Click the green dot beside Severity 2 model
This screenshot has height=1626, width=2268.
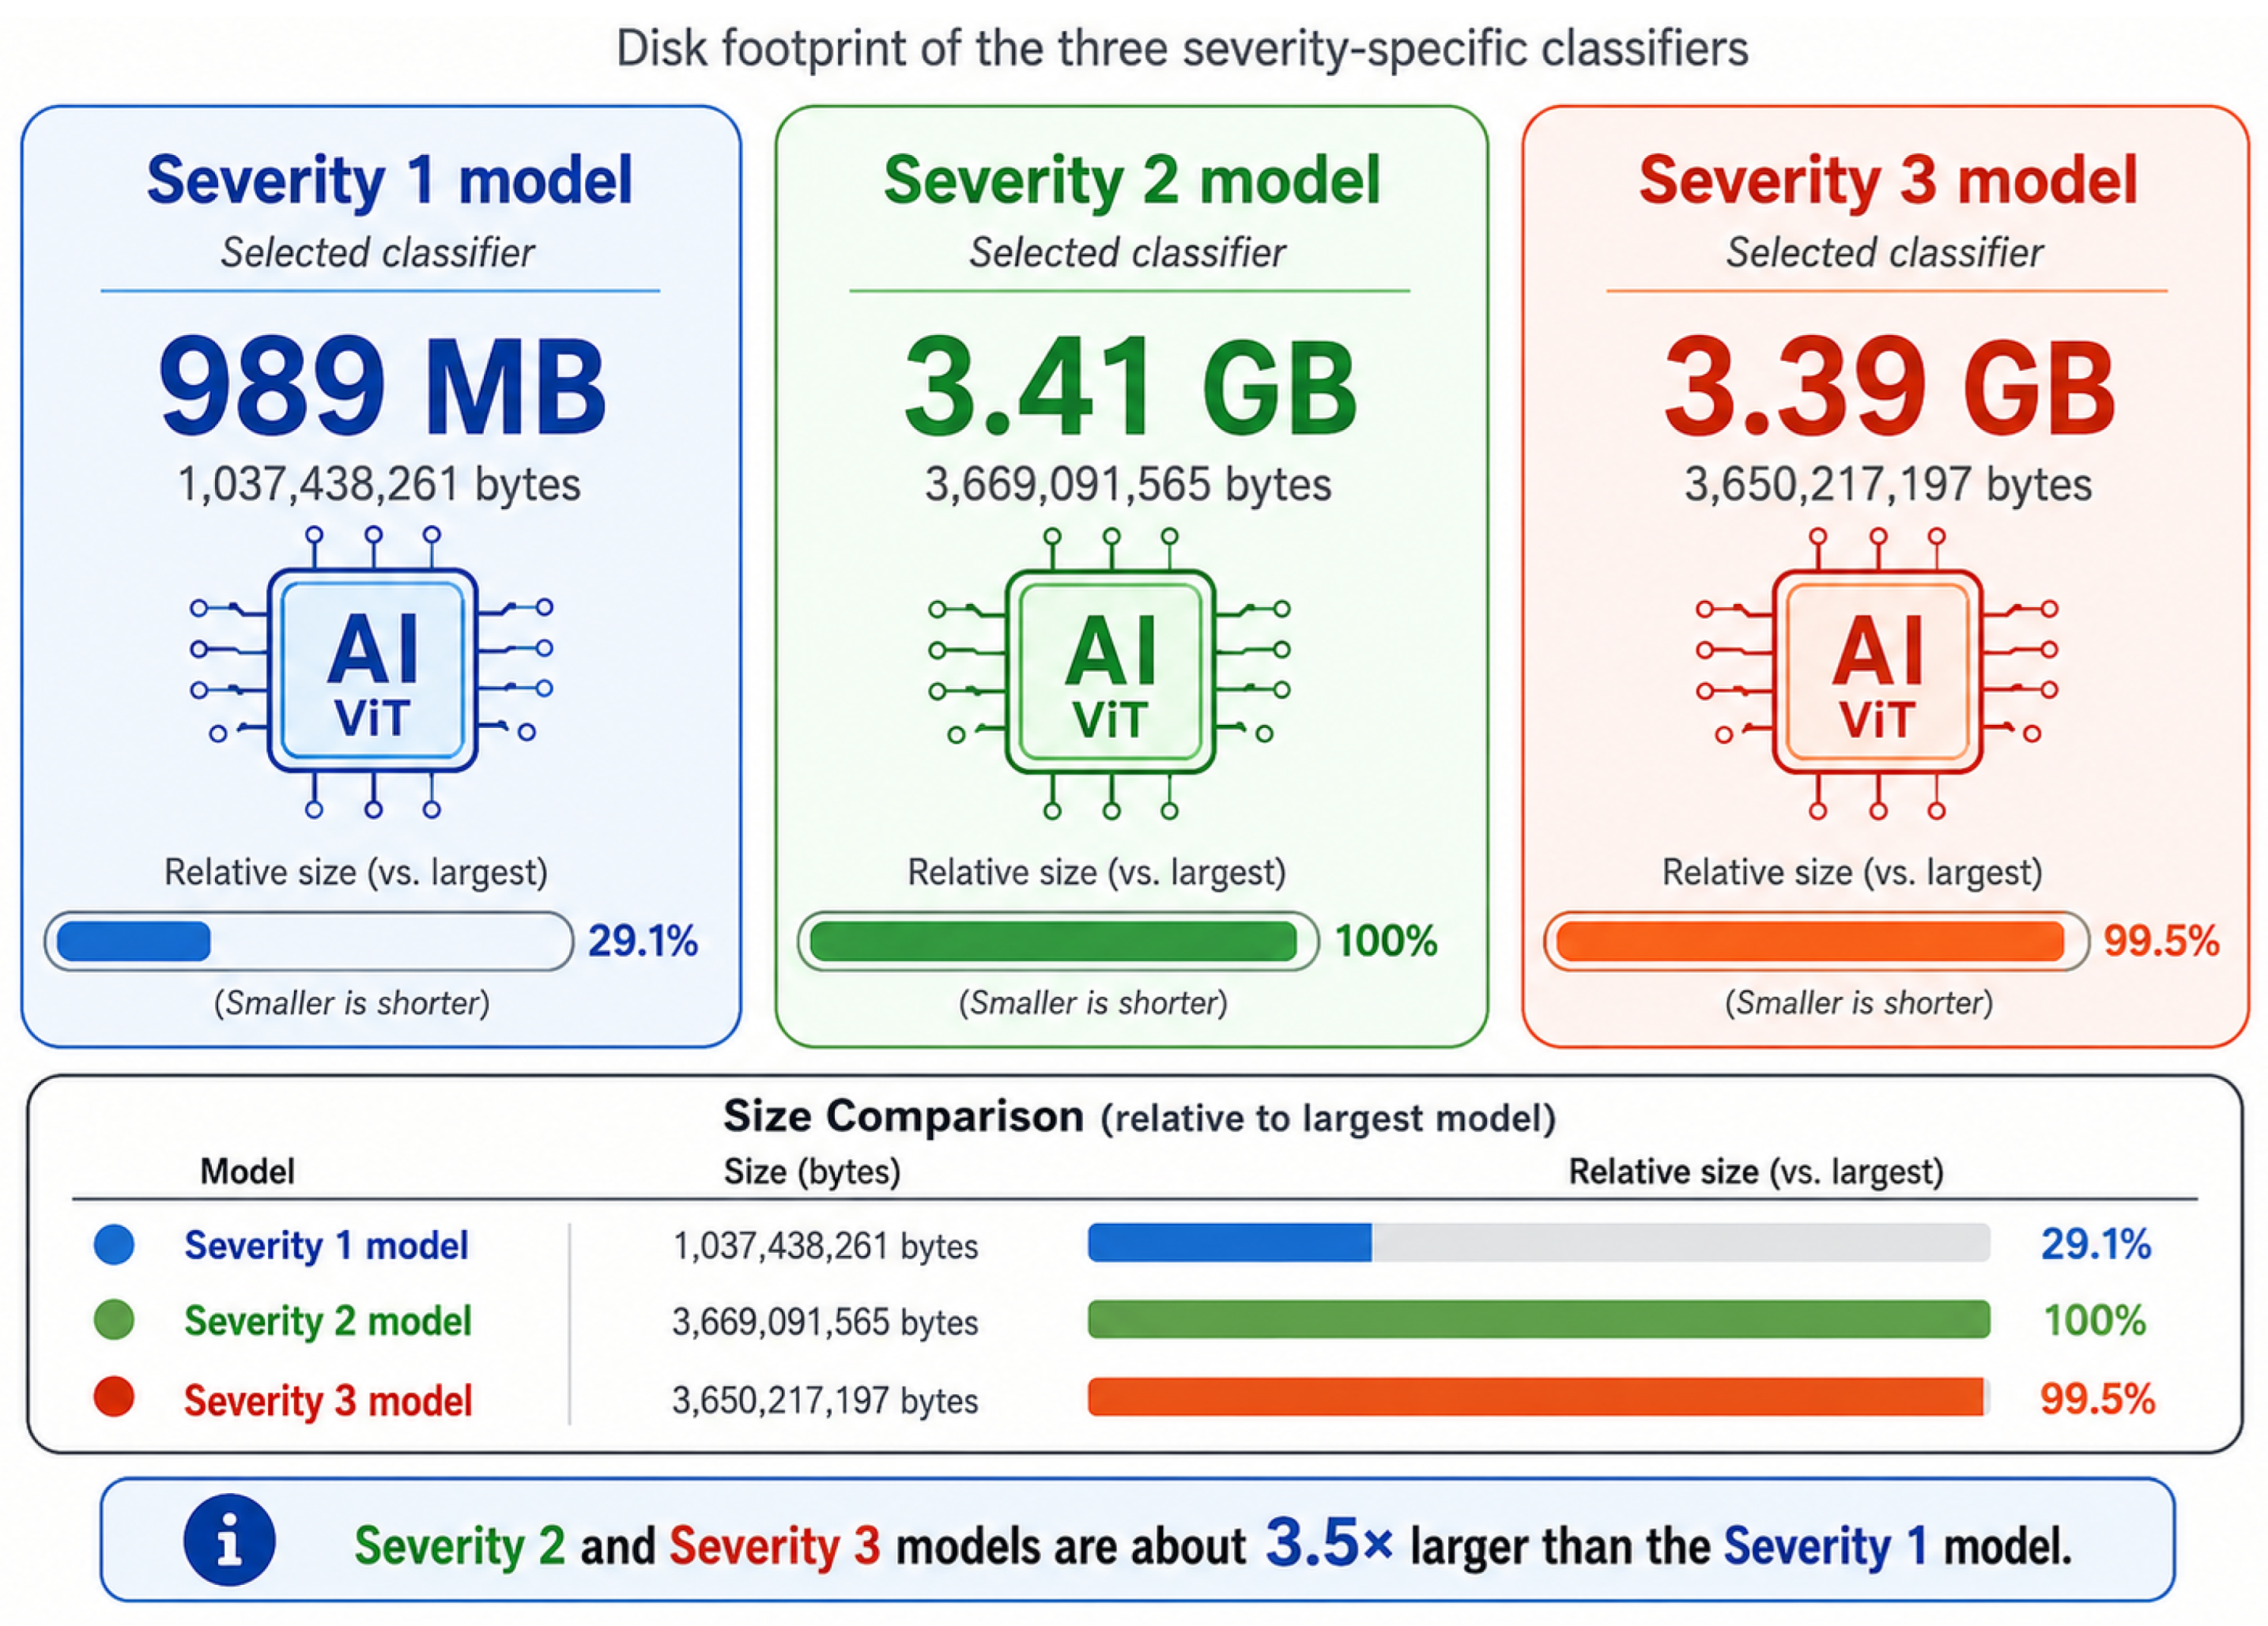(114, 1320)
